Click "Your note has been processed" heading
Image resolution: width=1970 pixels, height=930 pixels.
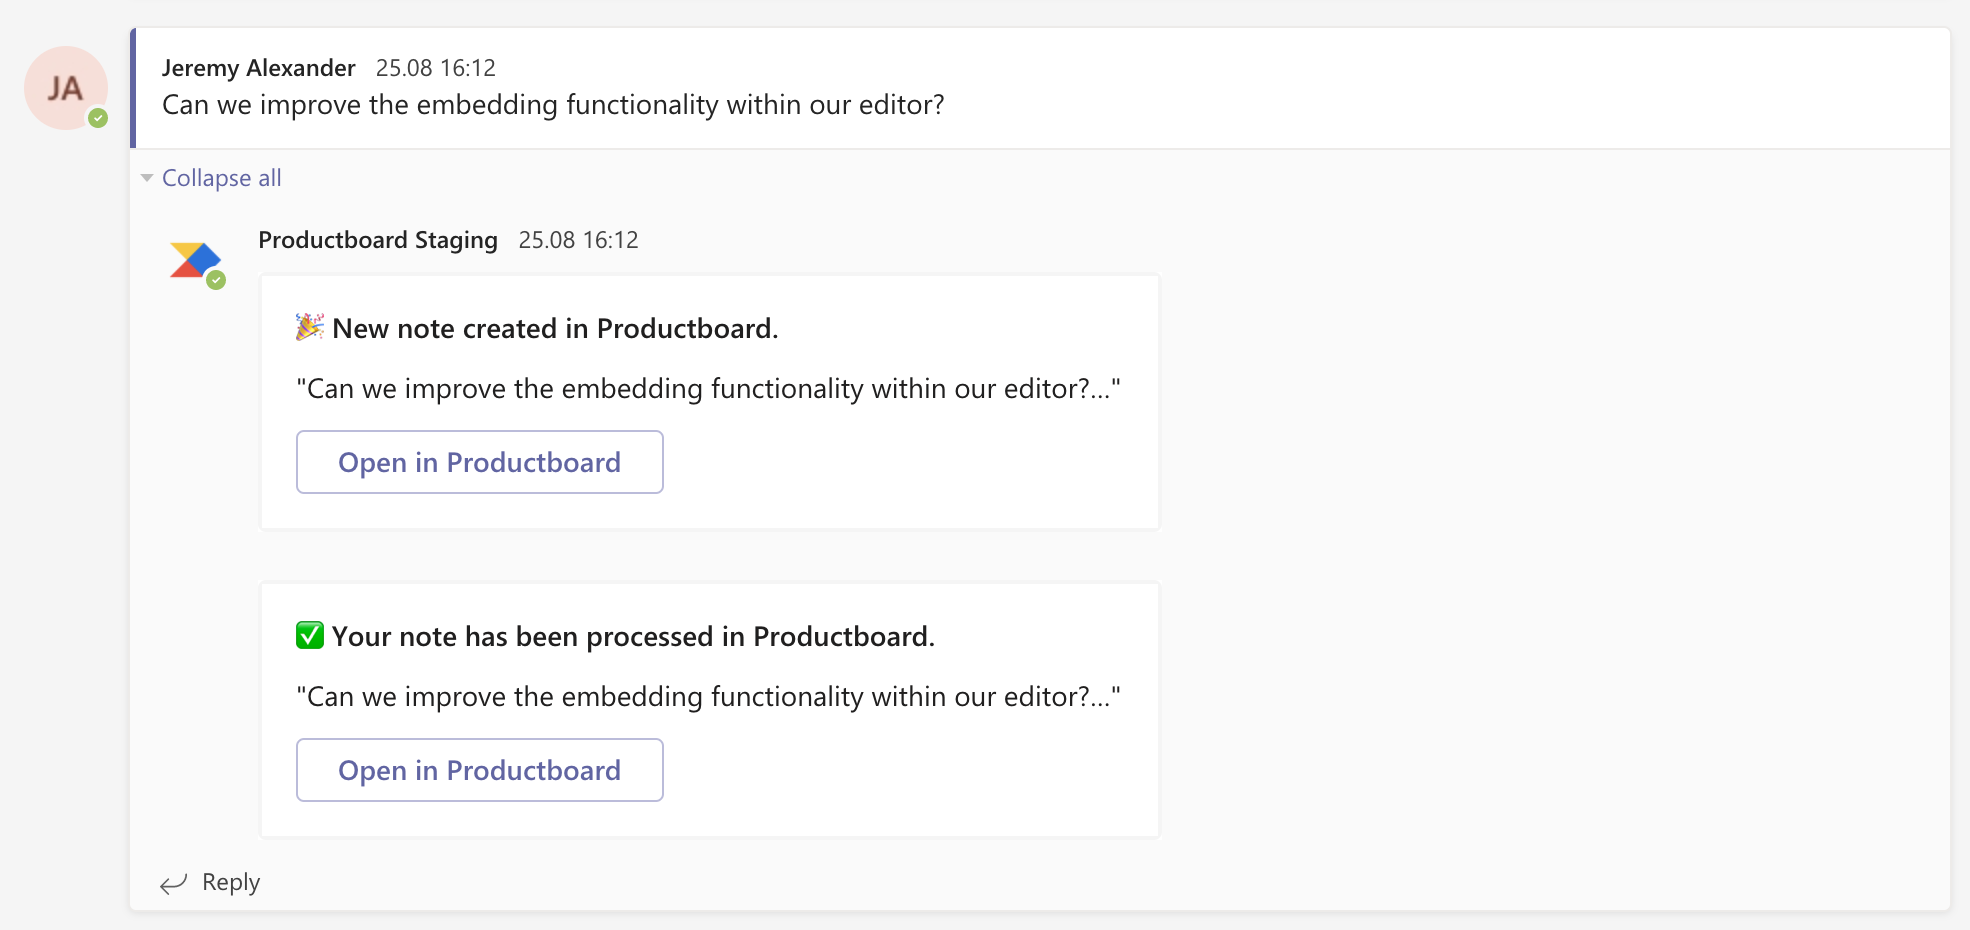pyautogui.click(x=633, y=636)
